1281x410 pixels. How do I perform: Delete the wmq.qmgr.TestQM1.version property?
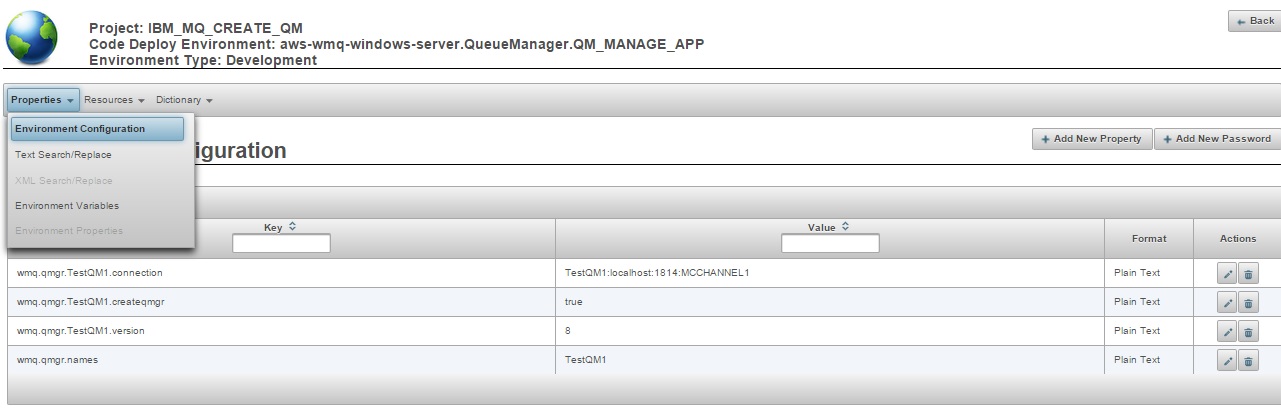point(1248,332)
